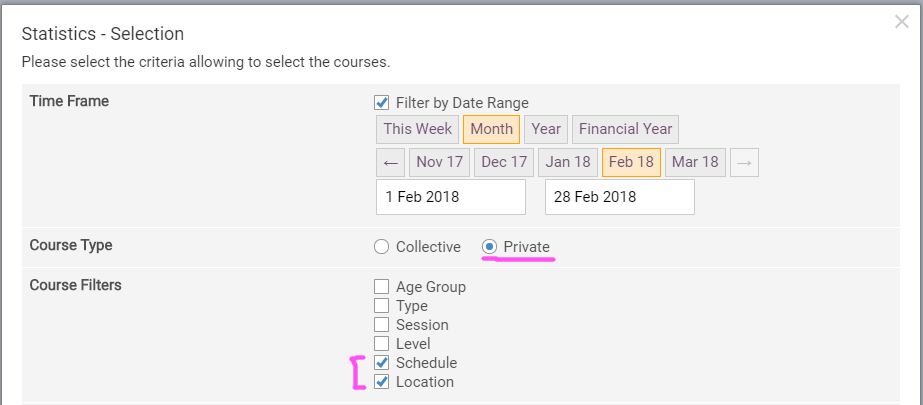Image resolution: width=923 pixels, height=405 pixels.
Task: Enable the Age Group filter
Action: pos(381,287)
